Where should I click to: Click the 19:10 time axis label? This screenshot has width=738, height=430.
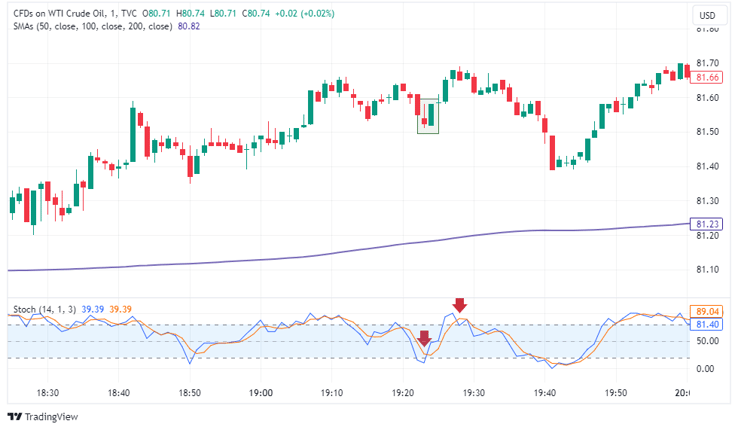(332, 392)
